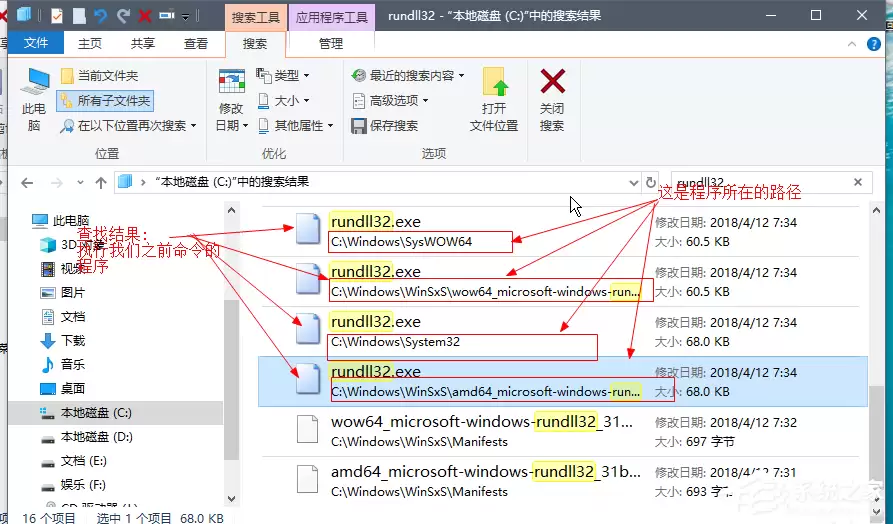Open Advanced options dropdown

[x=390, y=101]
